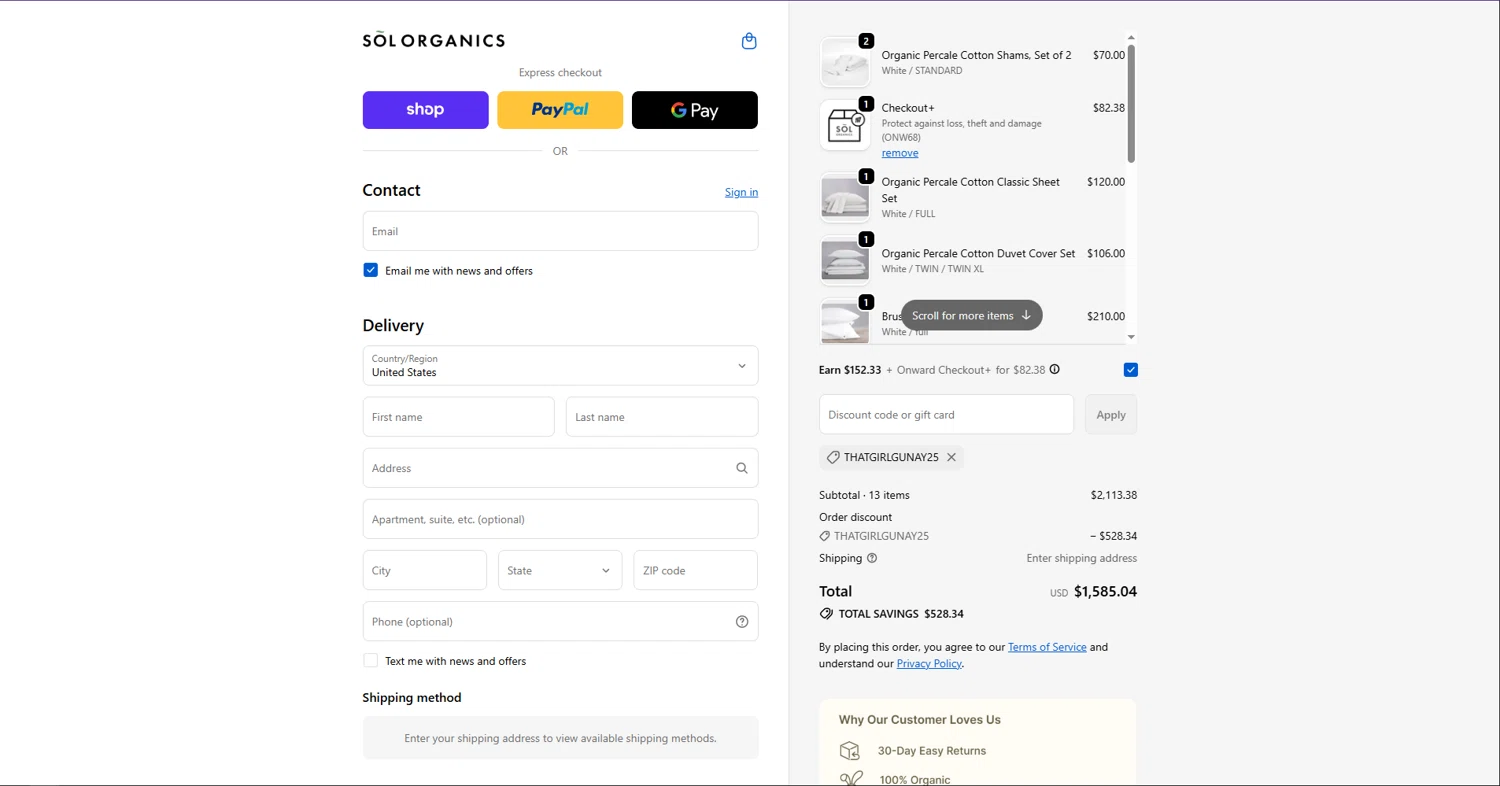Click the Sol Organics logo
This screenshot has height=786, width=1500.
click(x=433, y=40)
